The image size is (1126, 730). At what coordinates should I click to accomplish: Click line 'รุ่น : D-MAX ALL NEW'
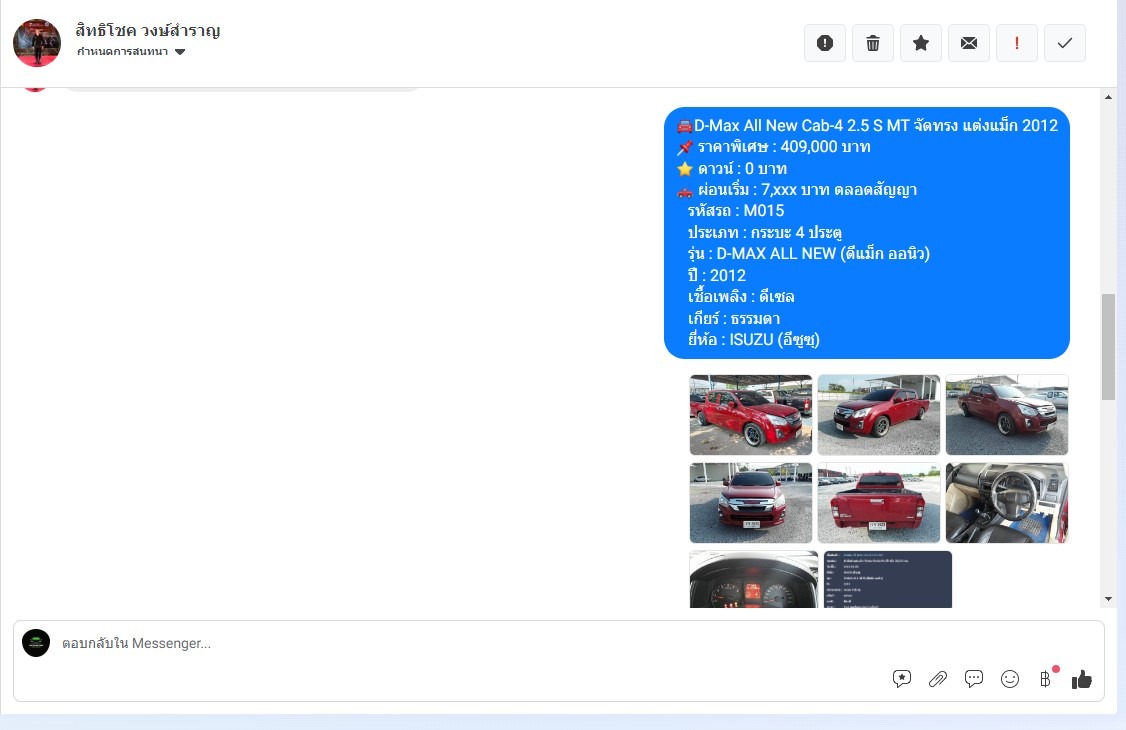(x=809, y=253)
